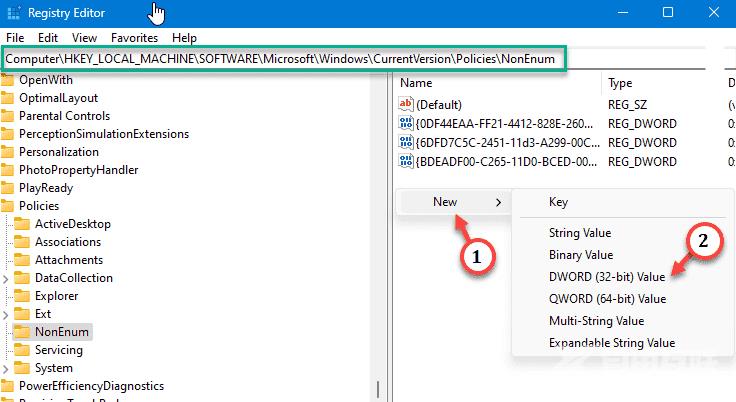
Task: Create a new String Value
Action: (x=580, y=233)
